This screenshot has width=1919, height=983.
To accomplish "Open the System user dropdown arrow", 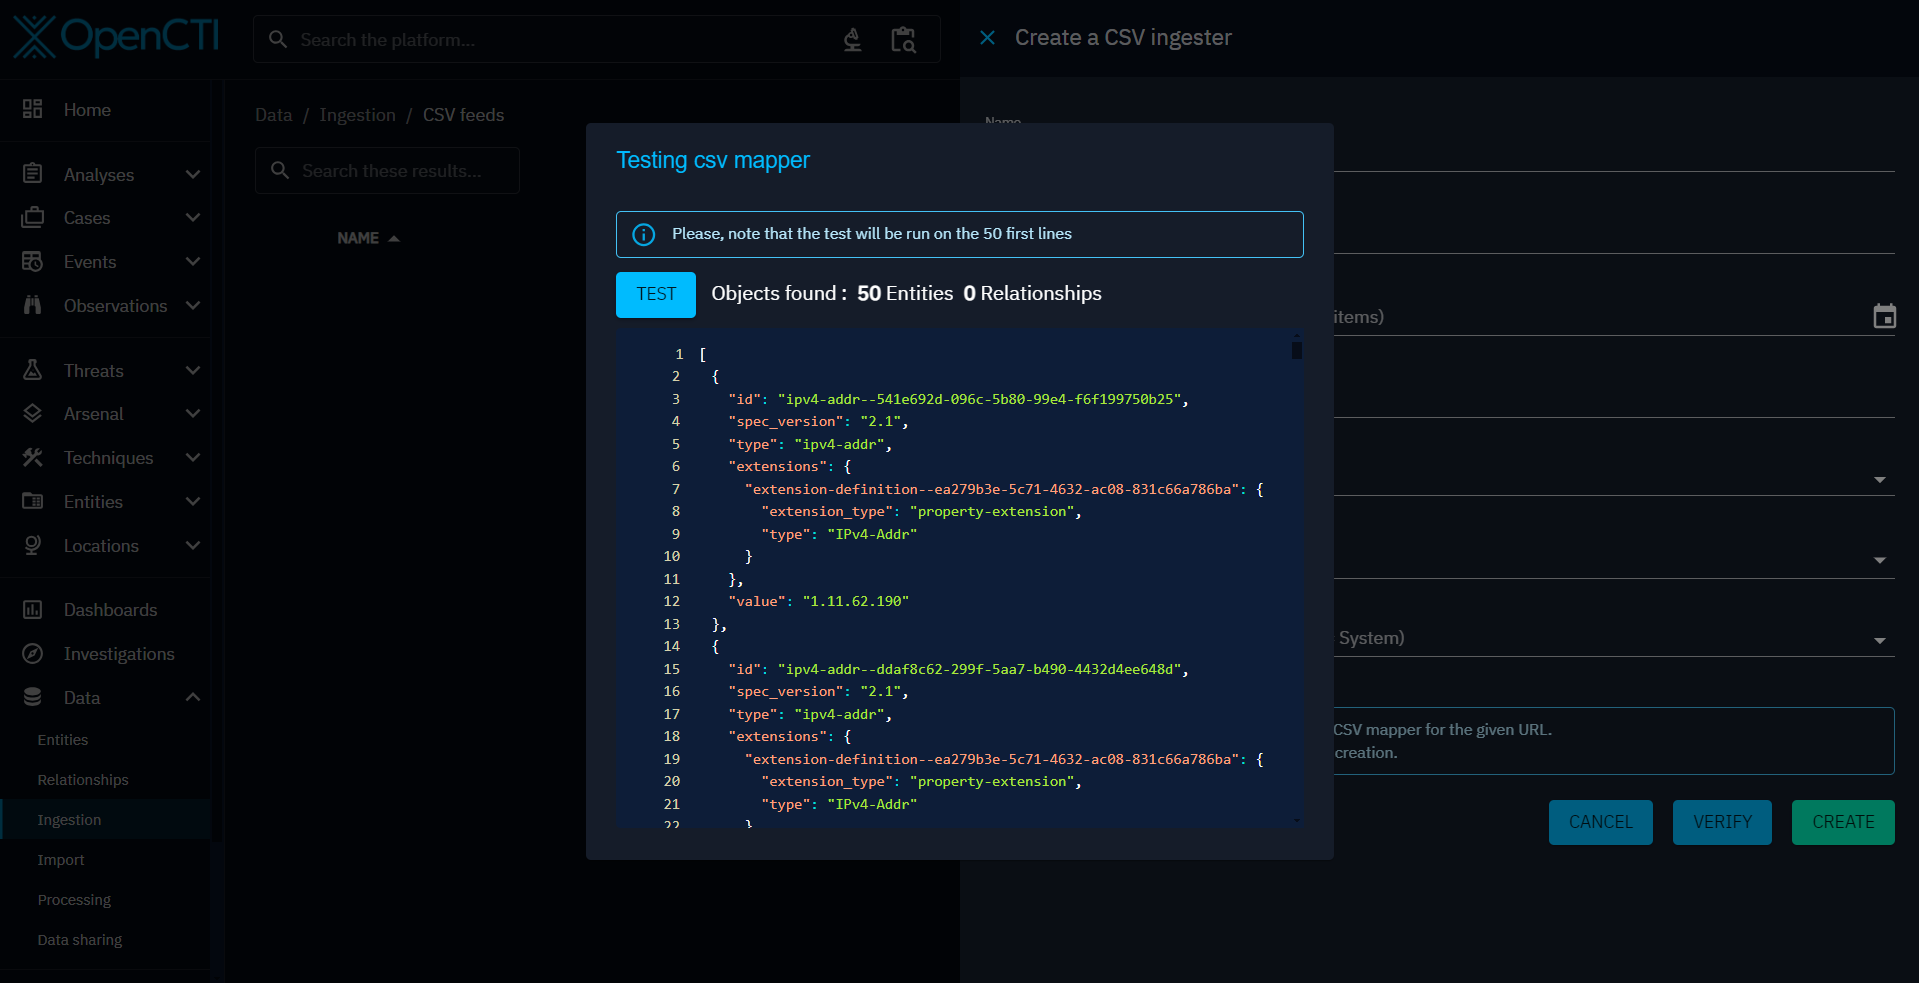I will pyautogui.click(x=1880, y=640).
